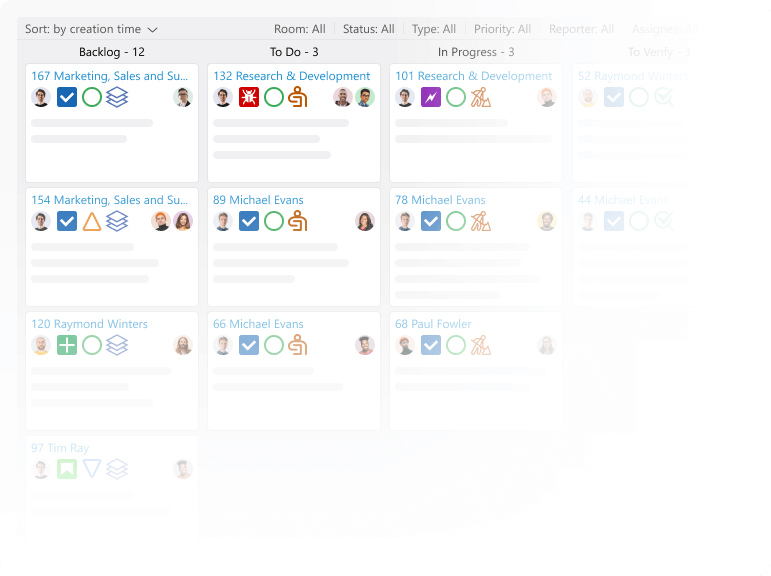The height and width of the screenshot is (576, 771).
Task: Click the assignee avatar on card 78
Action: 547,221
